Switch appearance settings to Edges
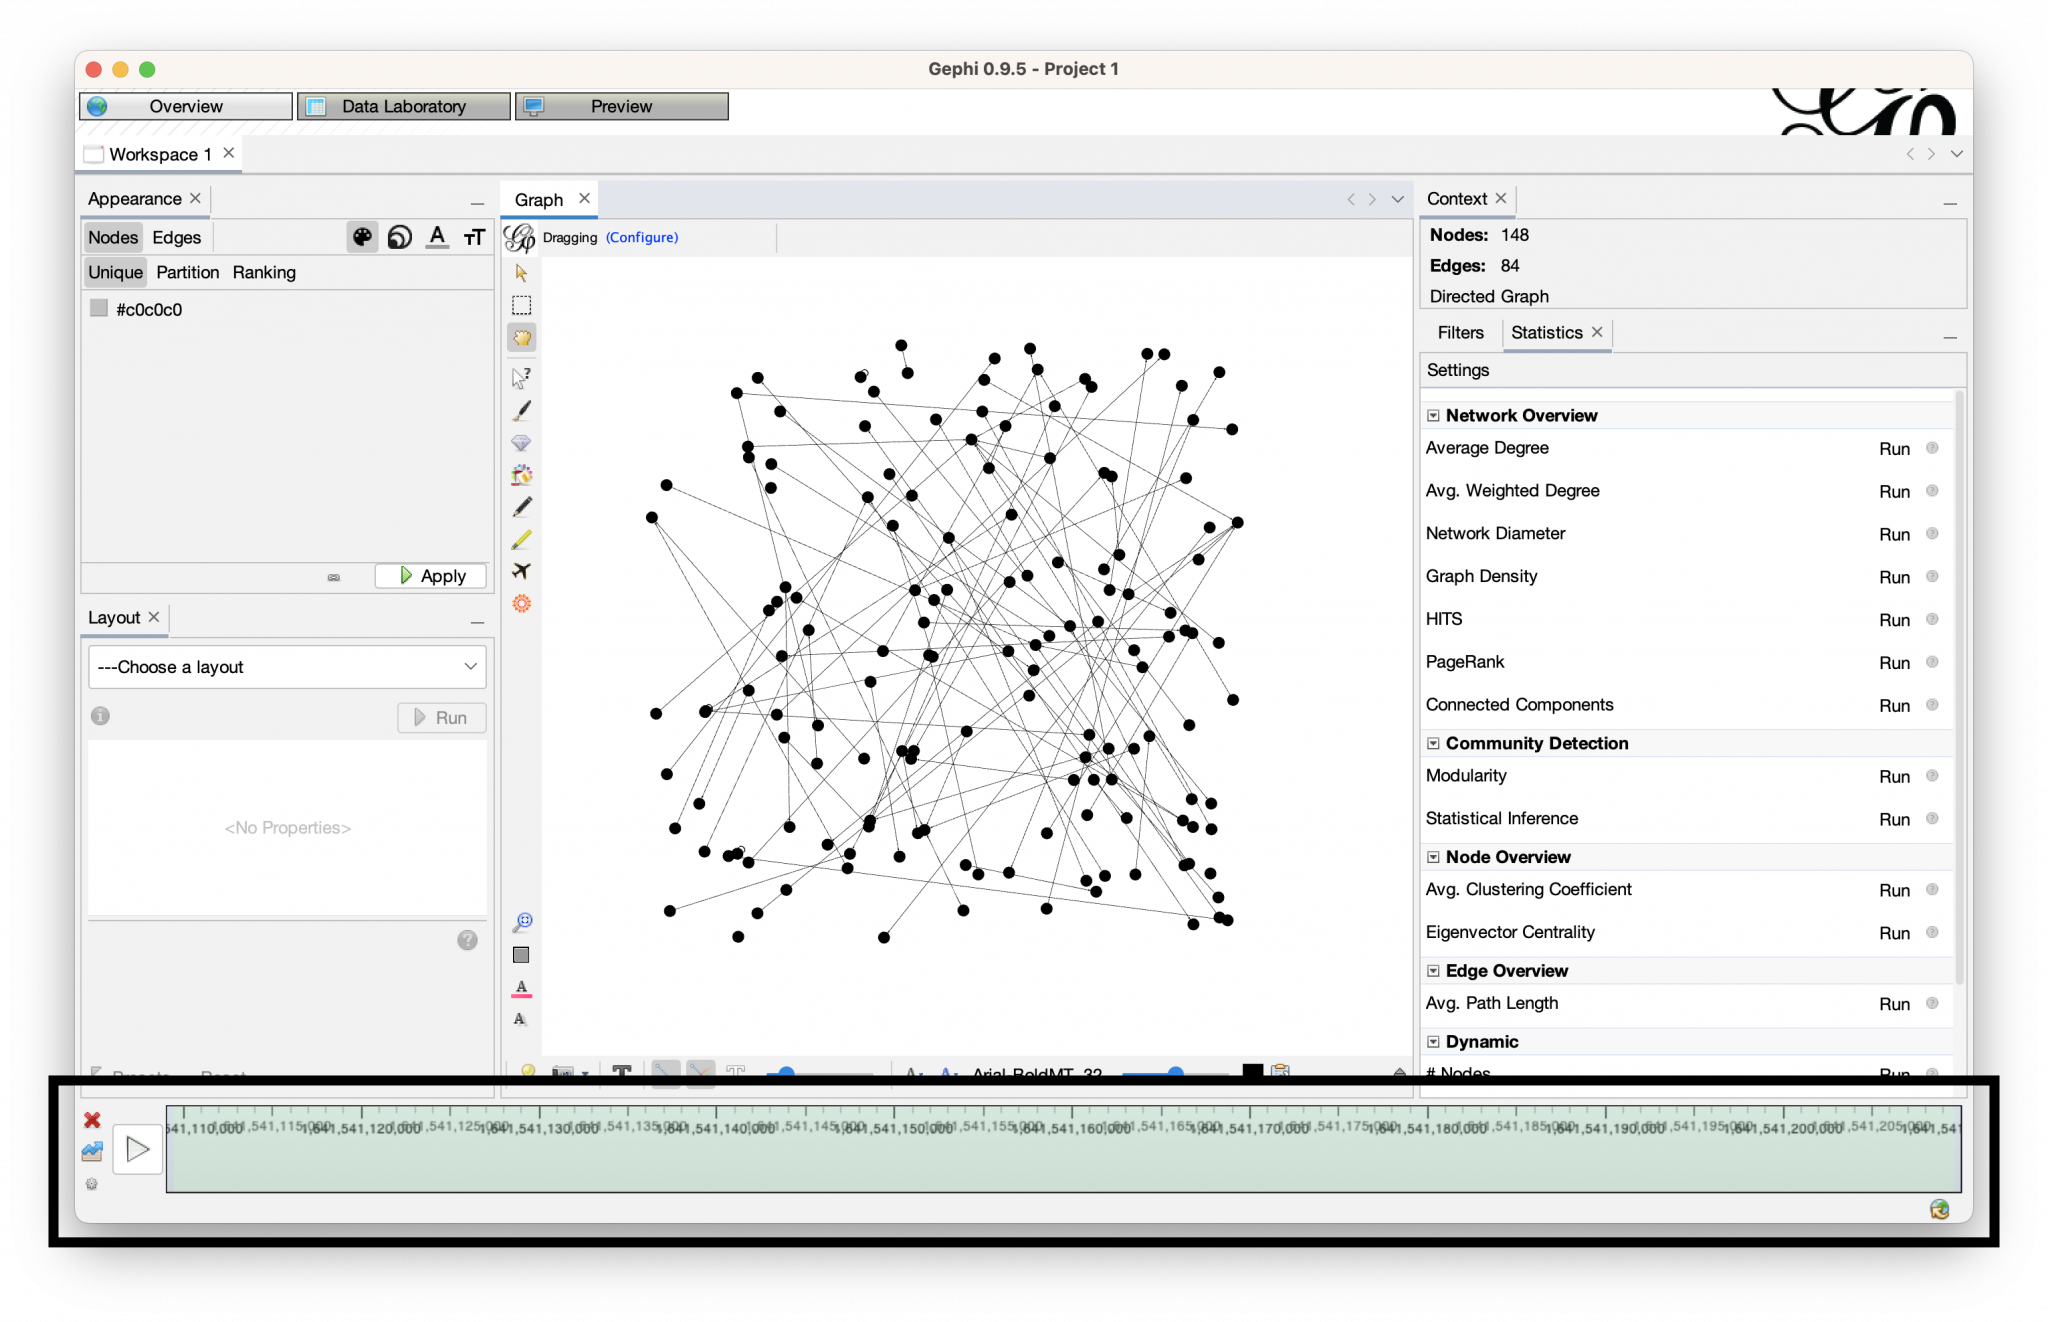 (x=176, y=237)
